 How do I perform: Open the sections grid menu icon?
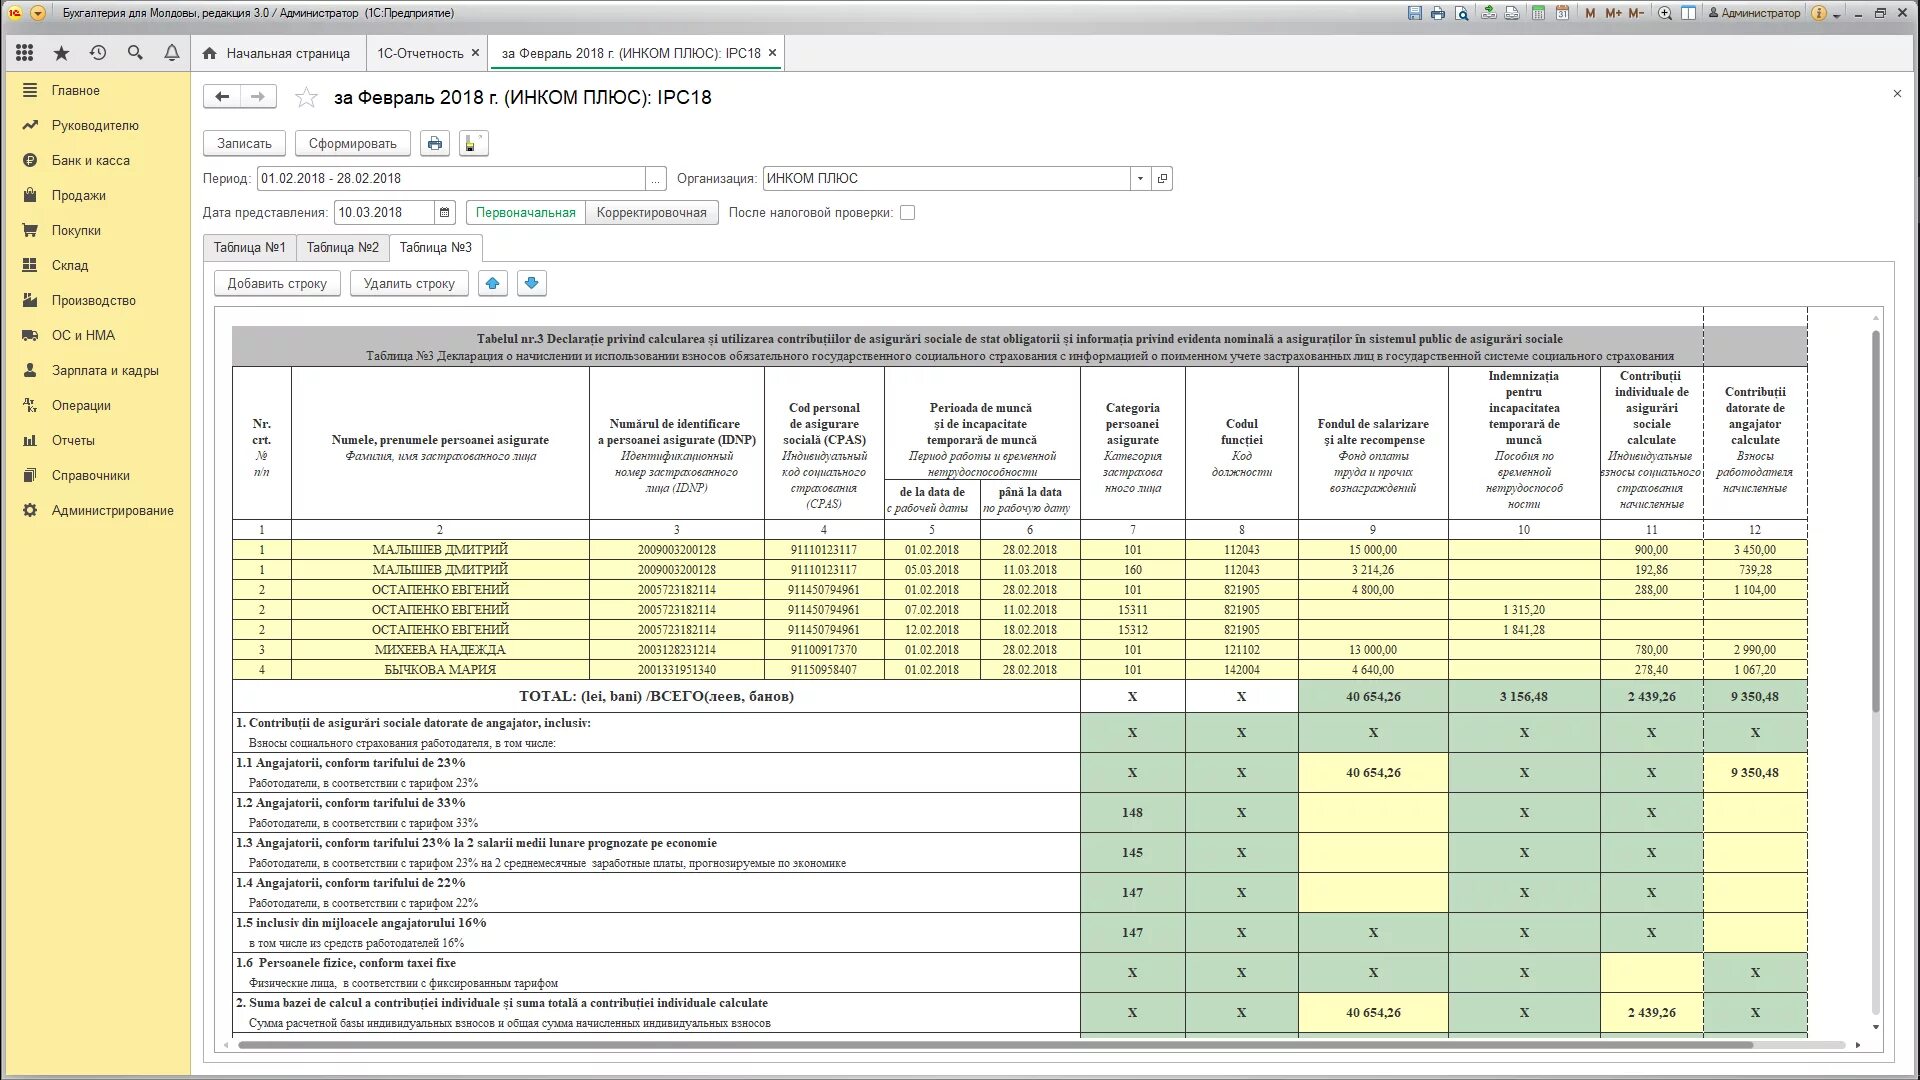(25, 53)
